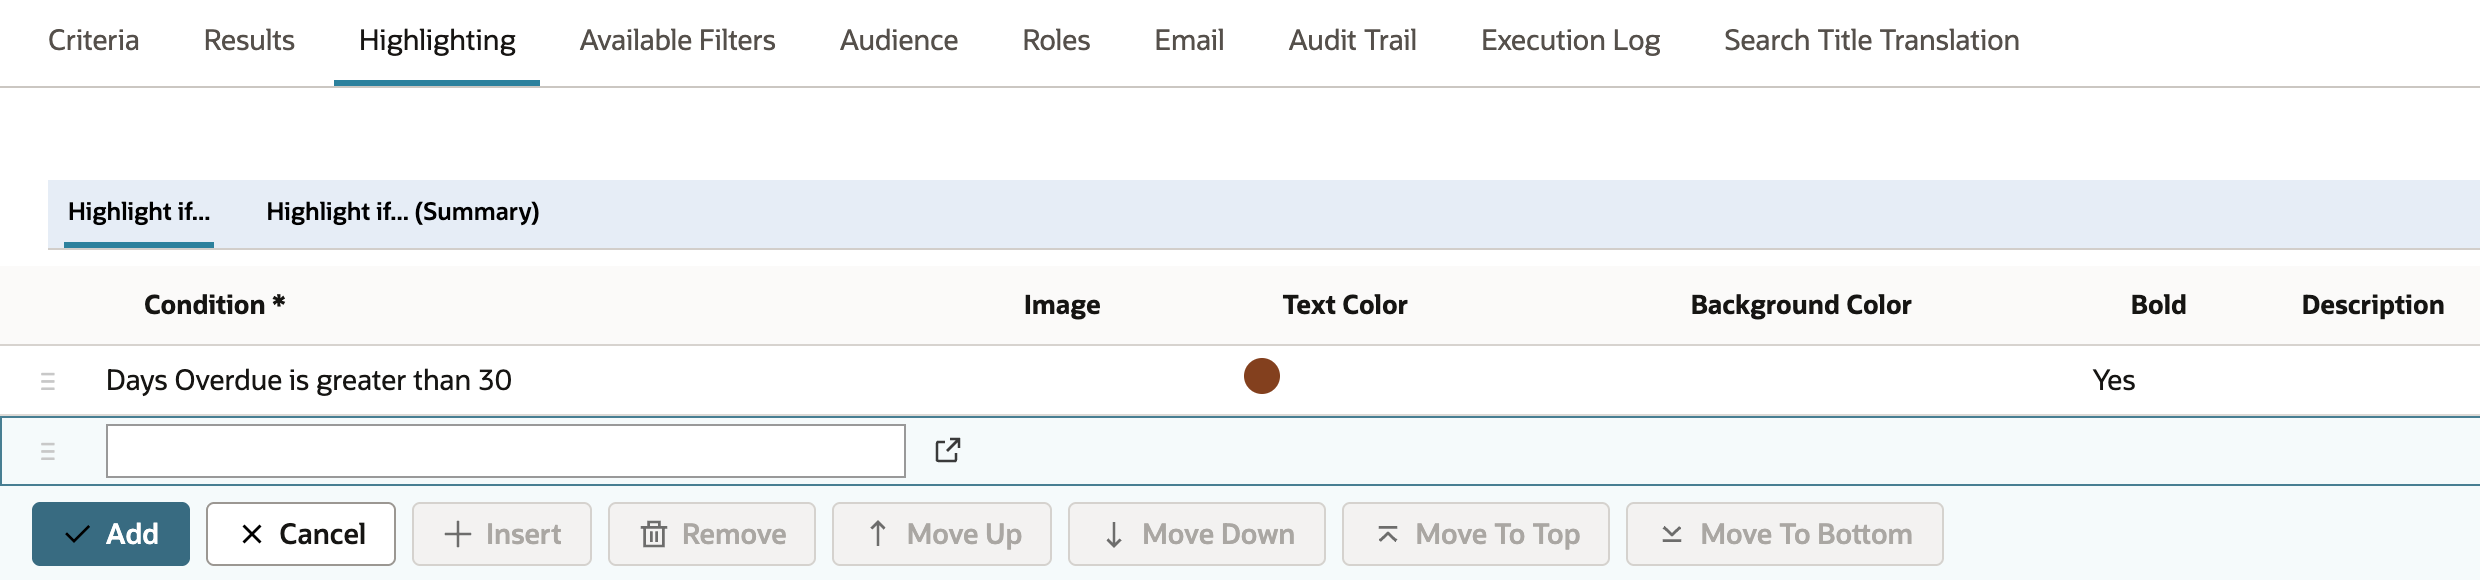
Task: Click the Remove button
Action: pyautogui.click(x=712, y=534)
